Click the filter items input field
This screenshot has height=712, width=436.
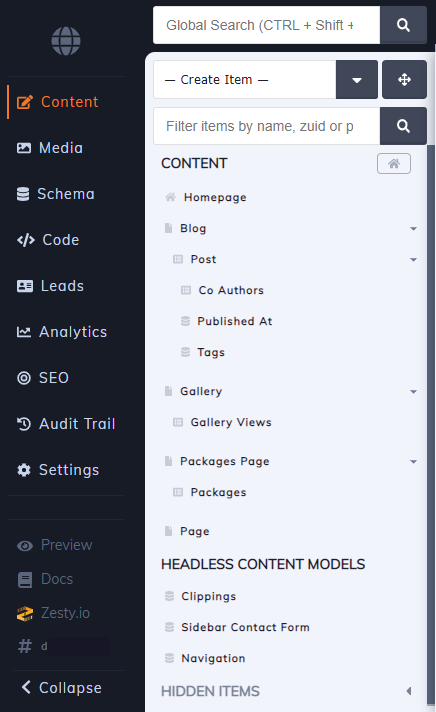[267, 126]
